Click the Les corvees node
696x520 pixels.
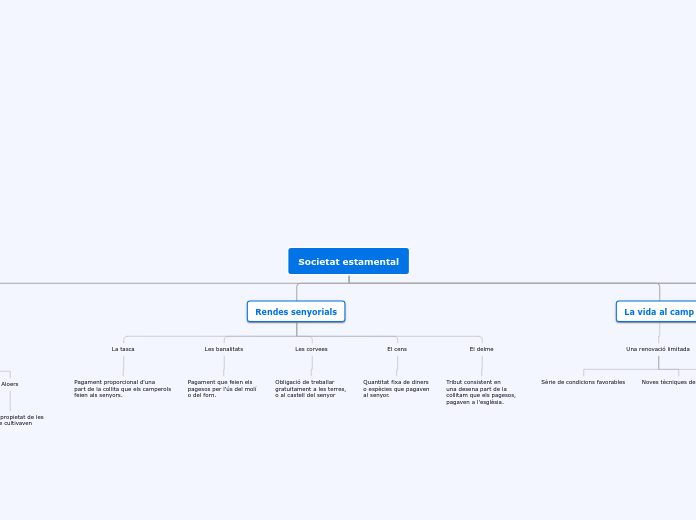[311, 349]
